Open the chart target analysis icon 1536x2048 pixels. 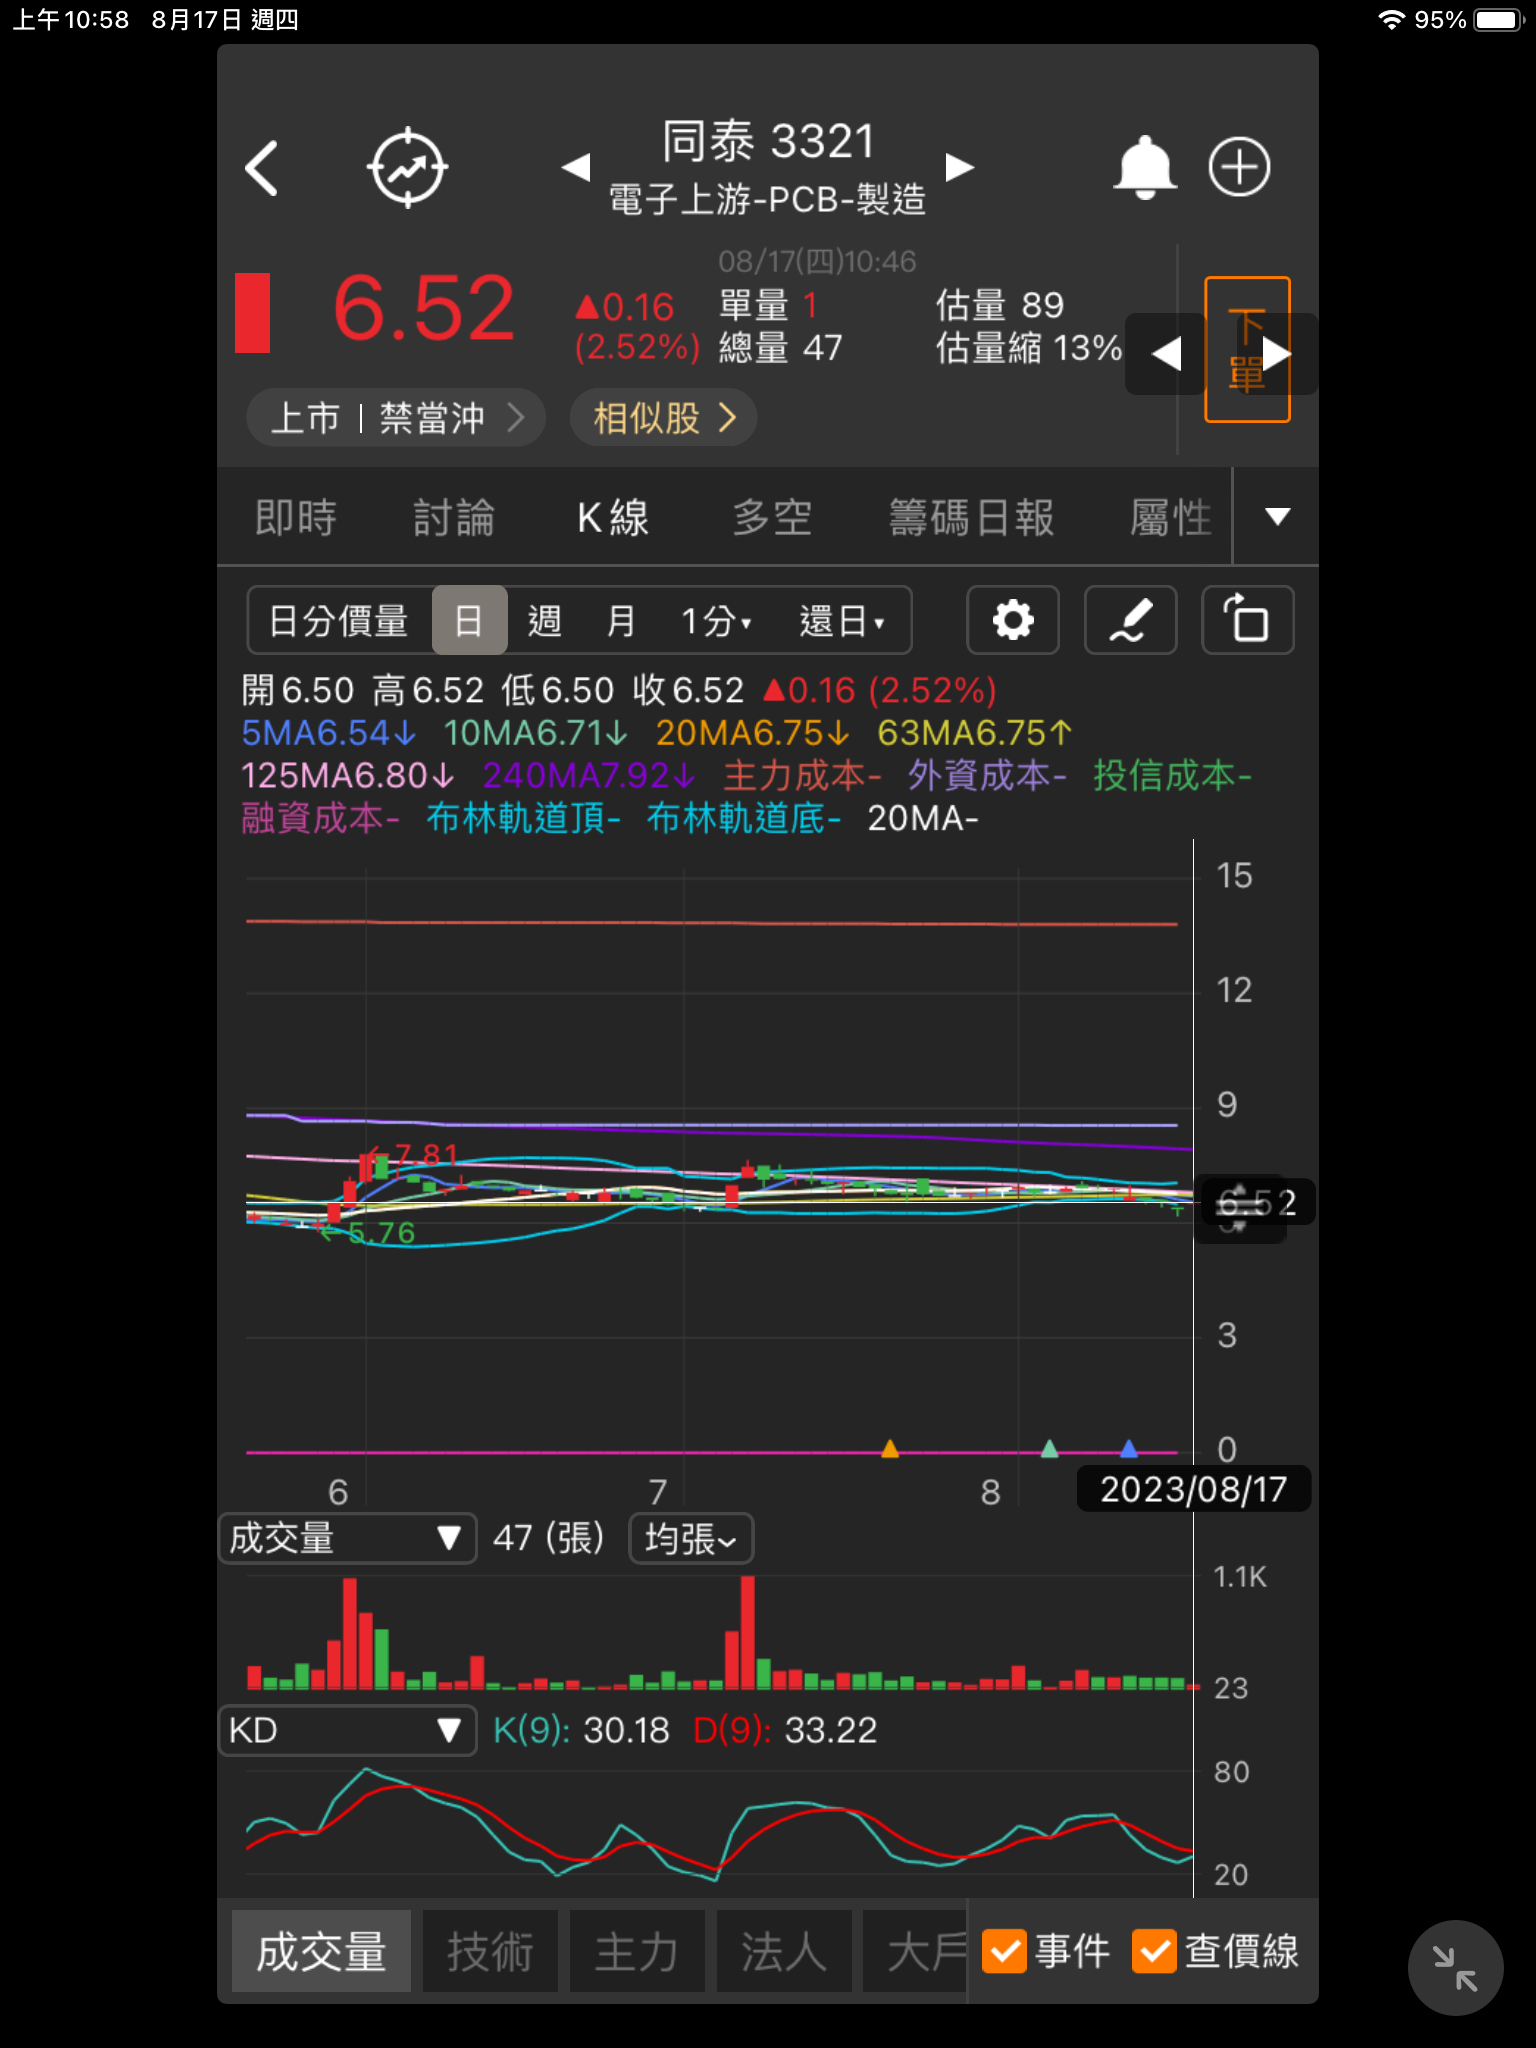point(407,168)
